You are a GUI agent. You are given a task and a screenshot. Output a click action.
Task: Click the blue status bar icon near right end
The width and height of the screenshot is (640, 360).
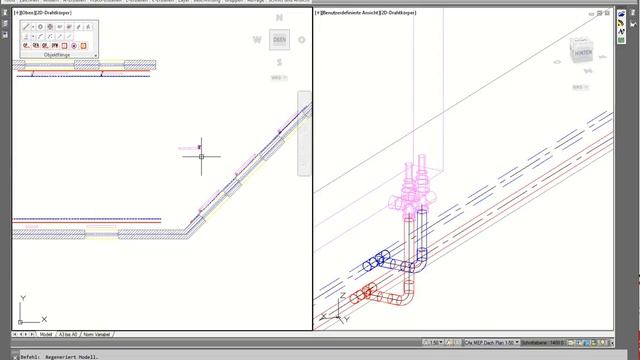587,343
